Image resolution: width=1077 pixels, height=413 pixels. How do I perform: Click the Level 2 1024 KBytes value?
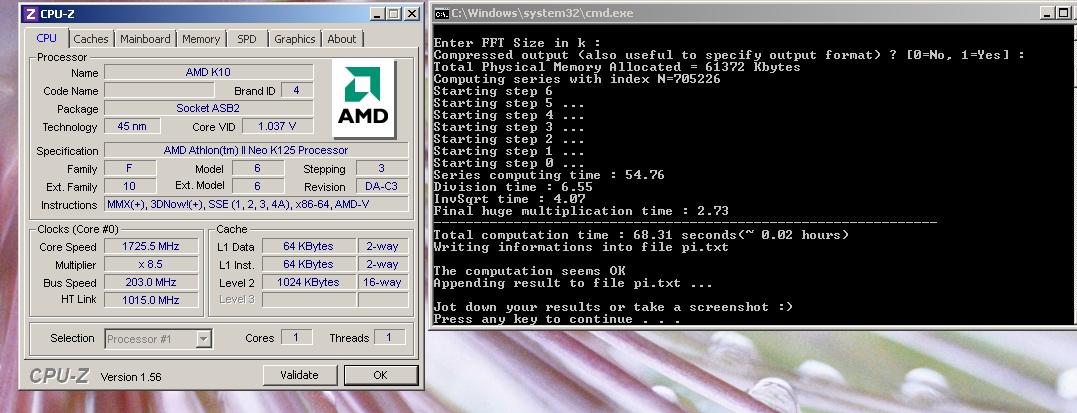[308, 282]
